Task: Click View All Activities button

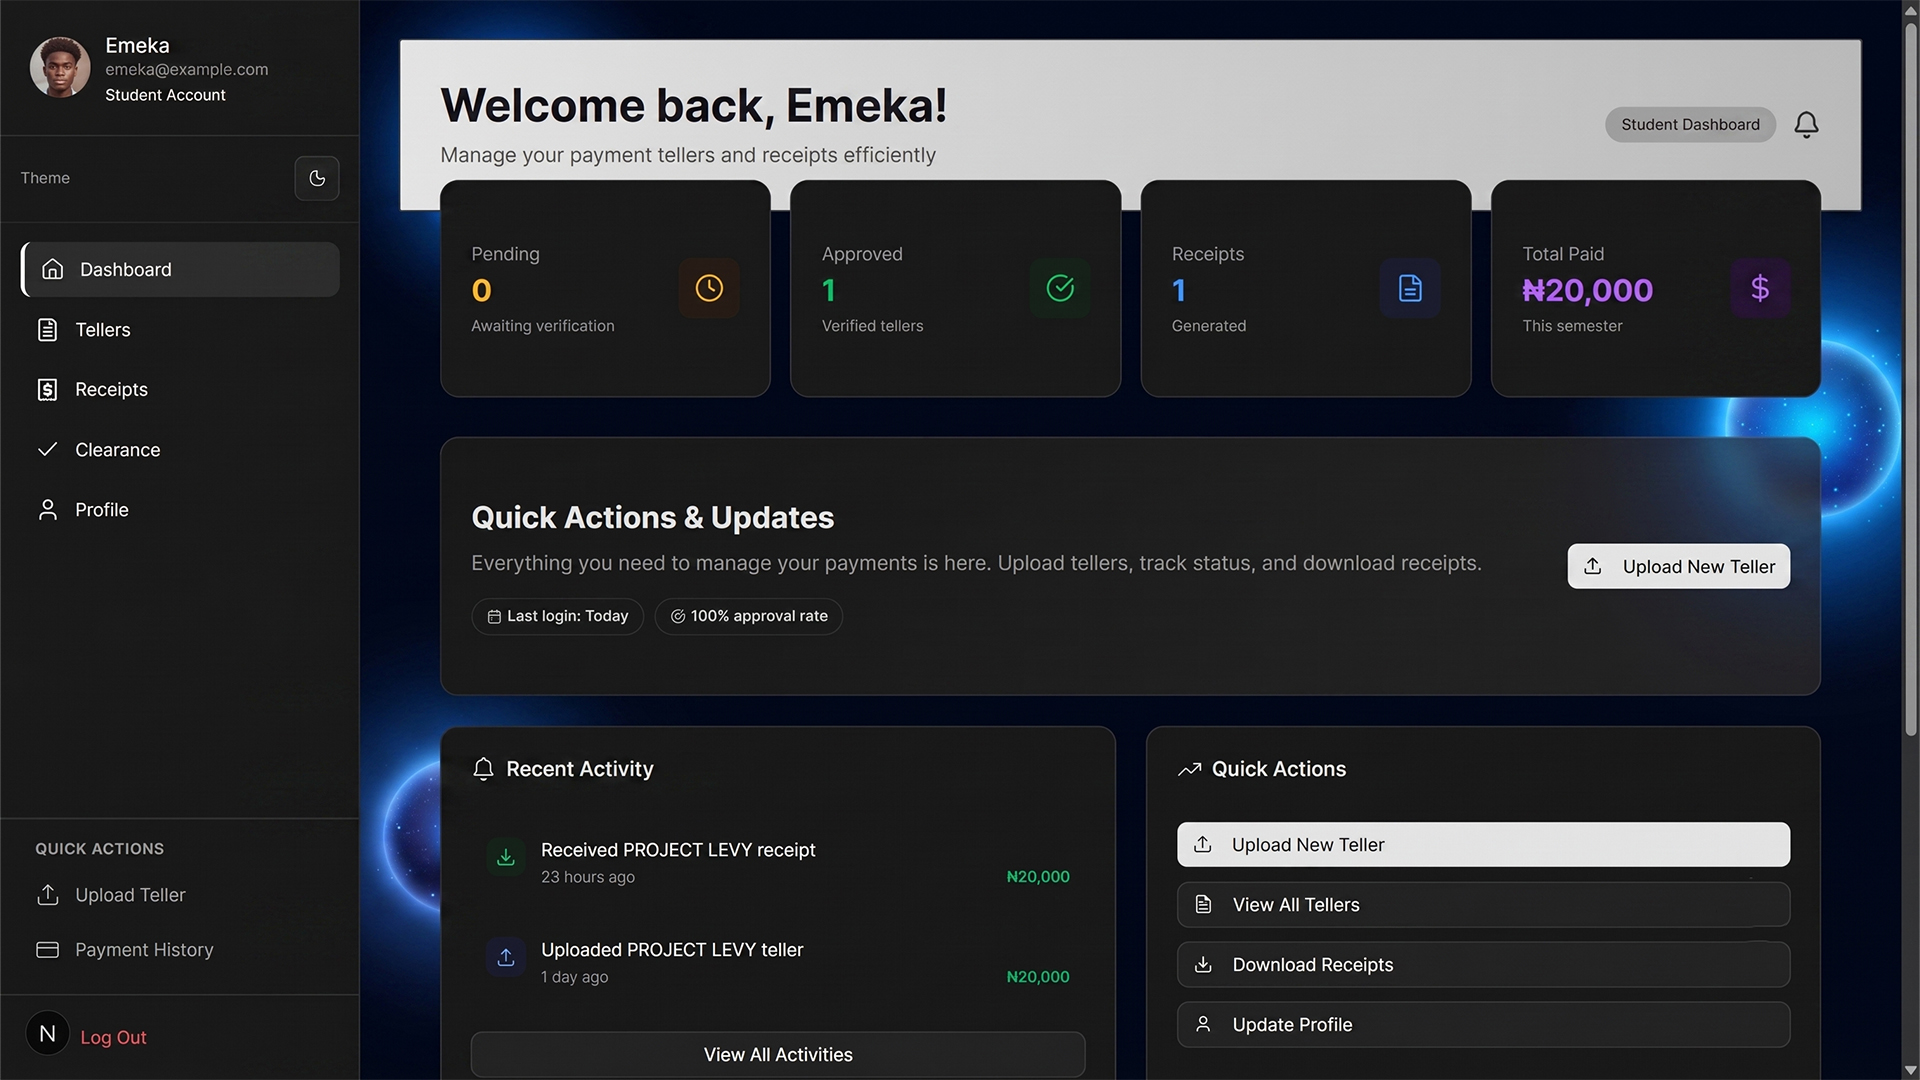Action: point(778,1054)
